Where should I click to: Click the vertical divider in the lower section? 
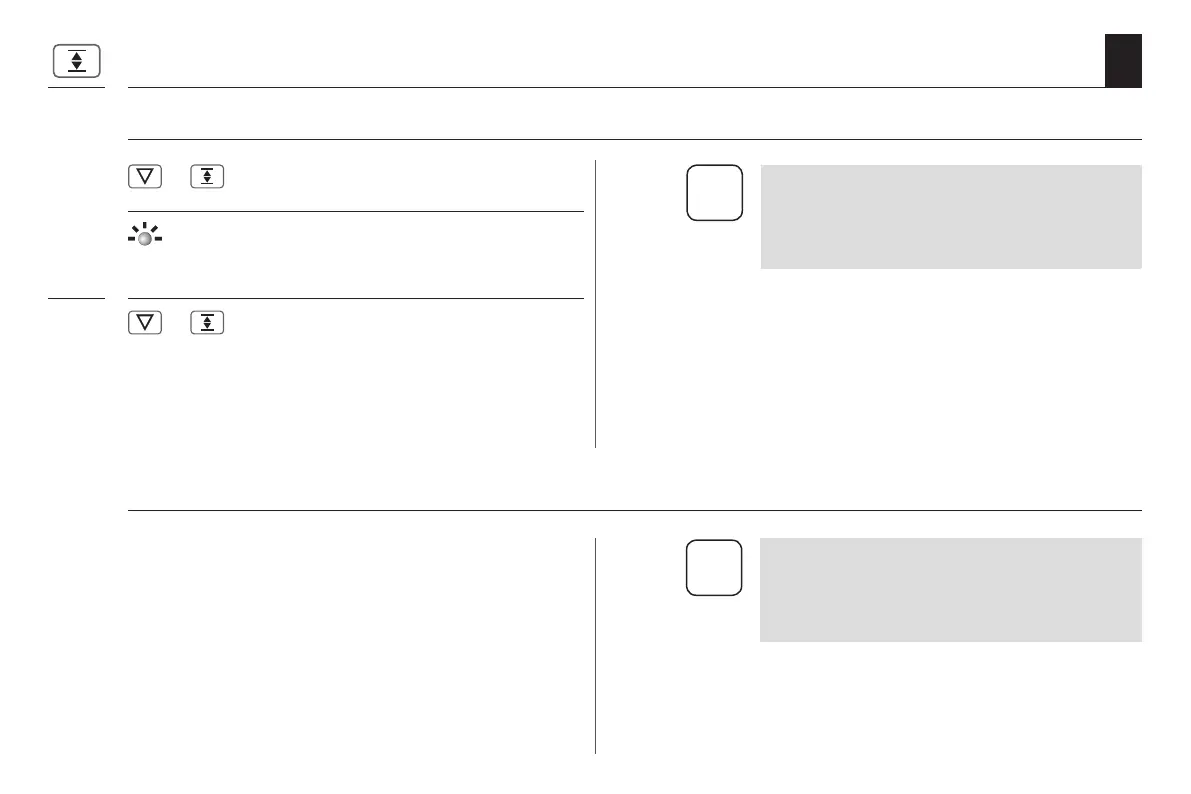coord(595,645)
